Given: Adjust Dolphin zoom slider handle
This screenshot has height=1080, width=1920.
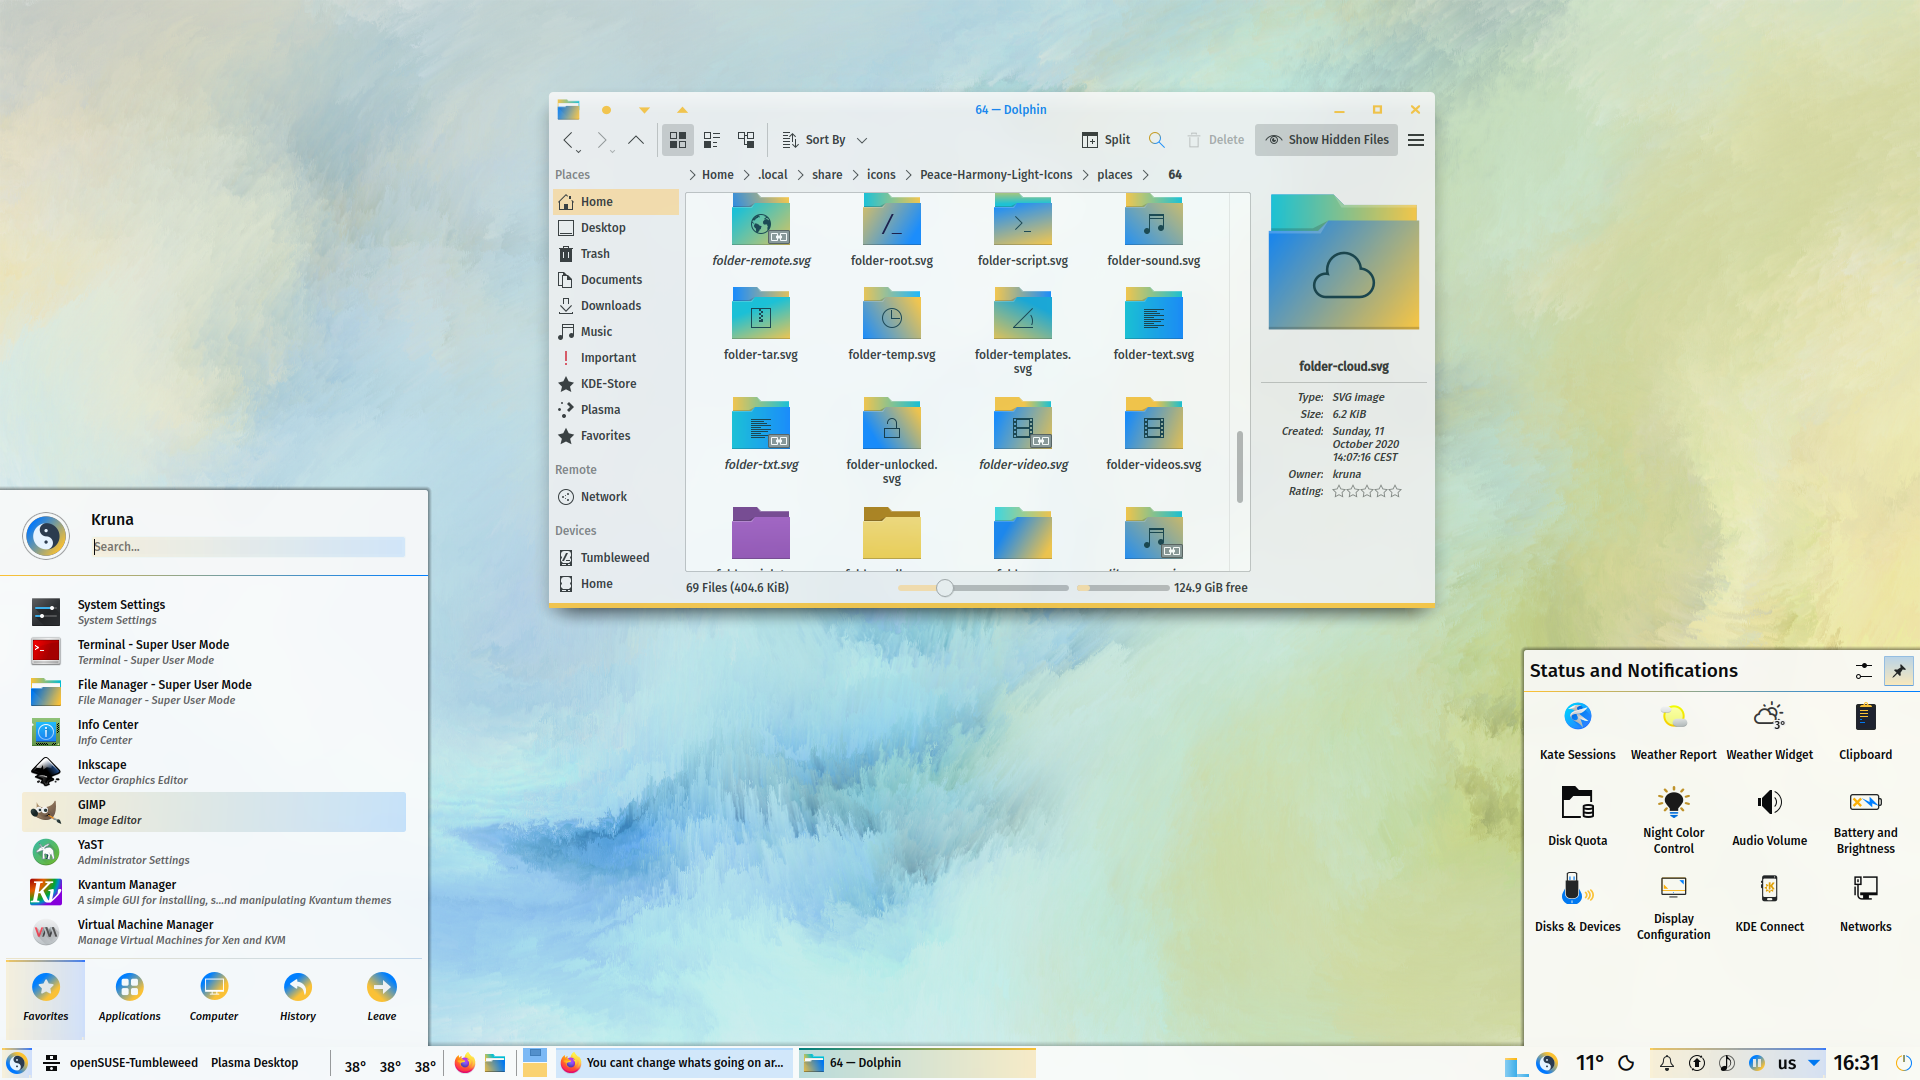Looking at the screenshot, I should coord(945,588).
